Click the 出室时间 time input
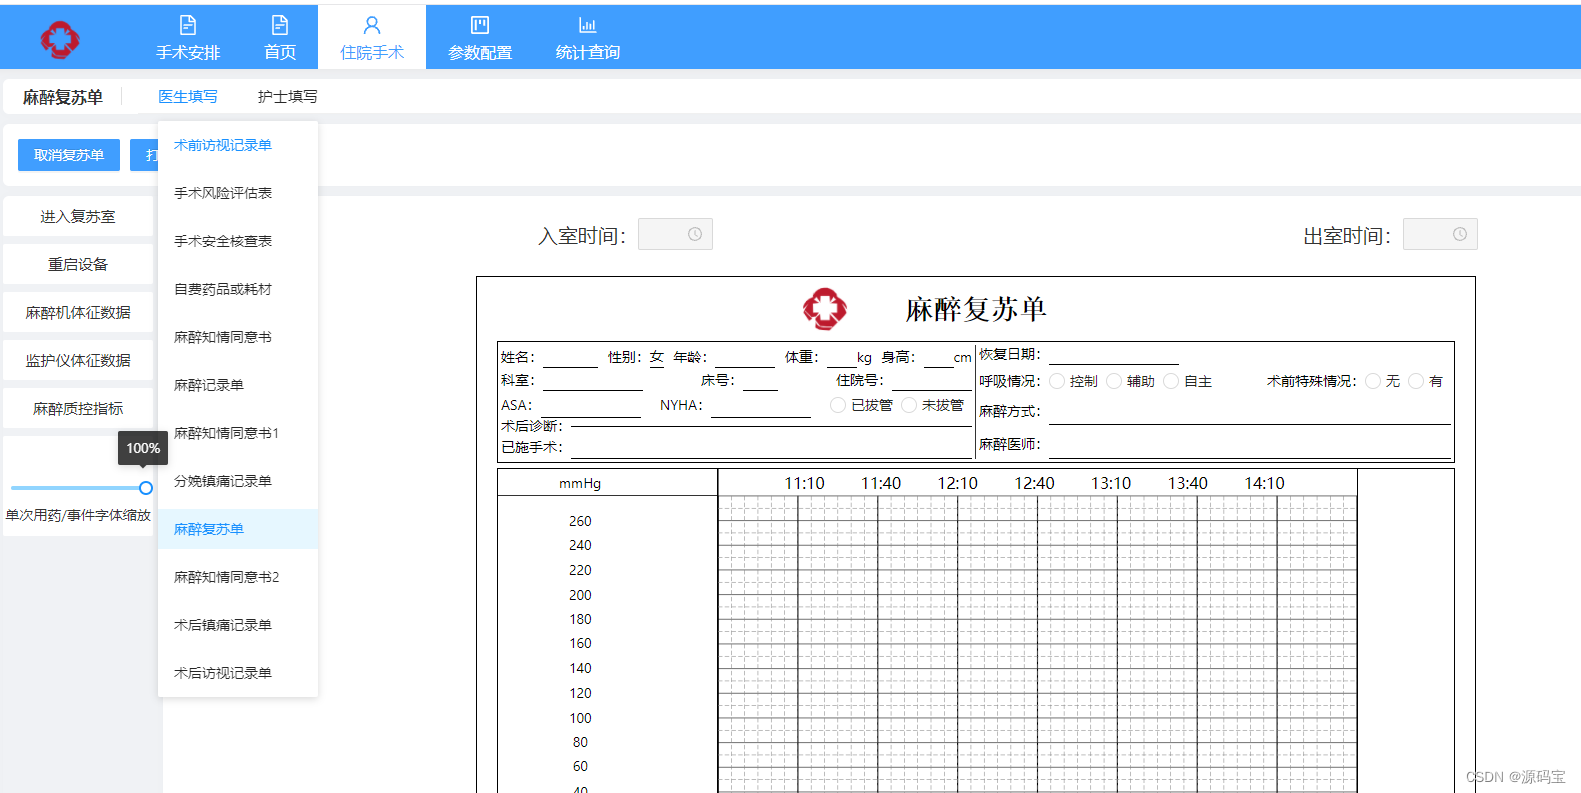1581x793 pixels. click(1440, 234)
